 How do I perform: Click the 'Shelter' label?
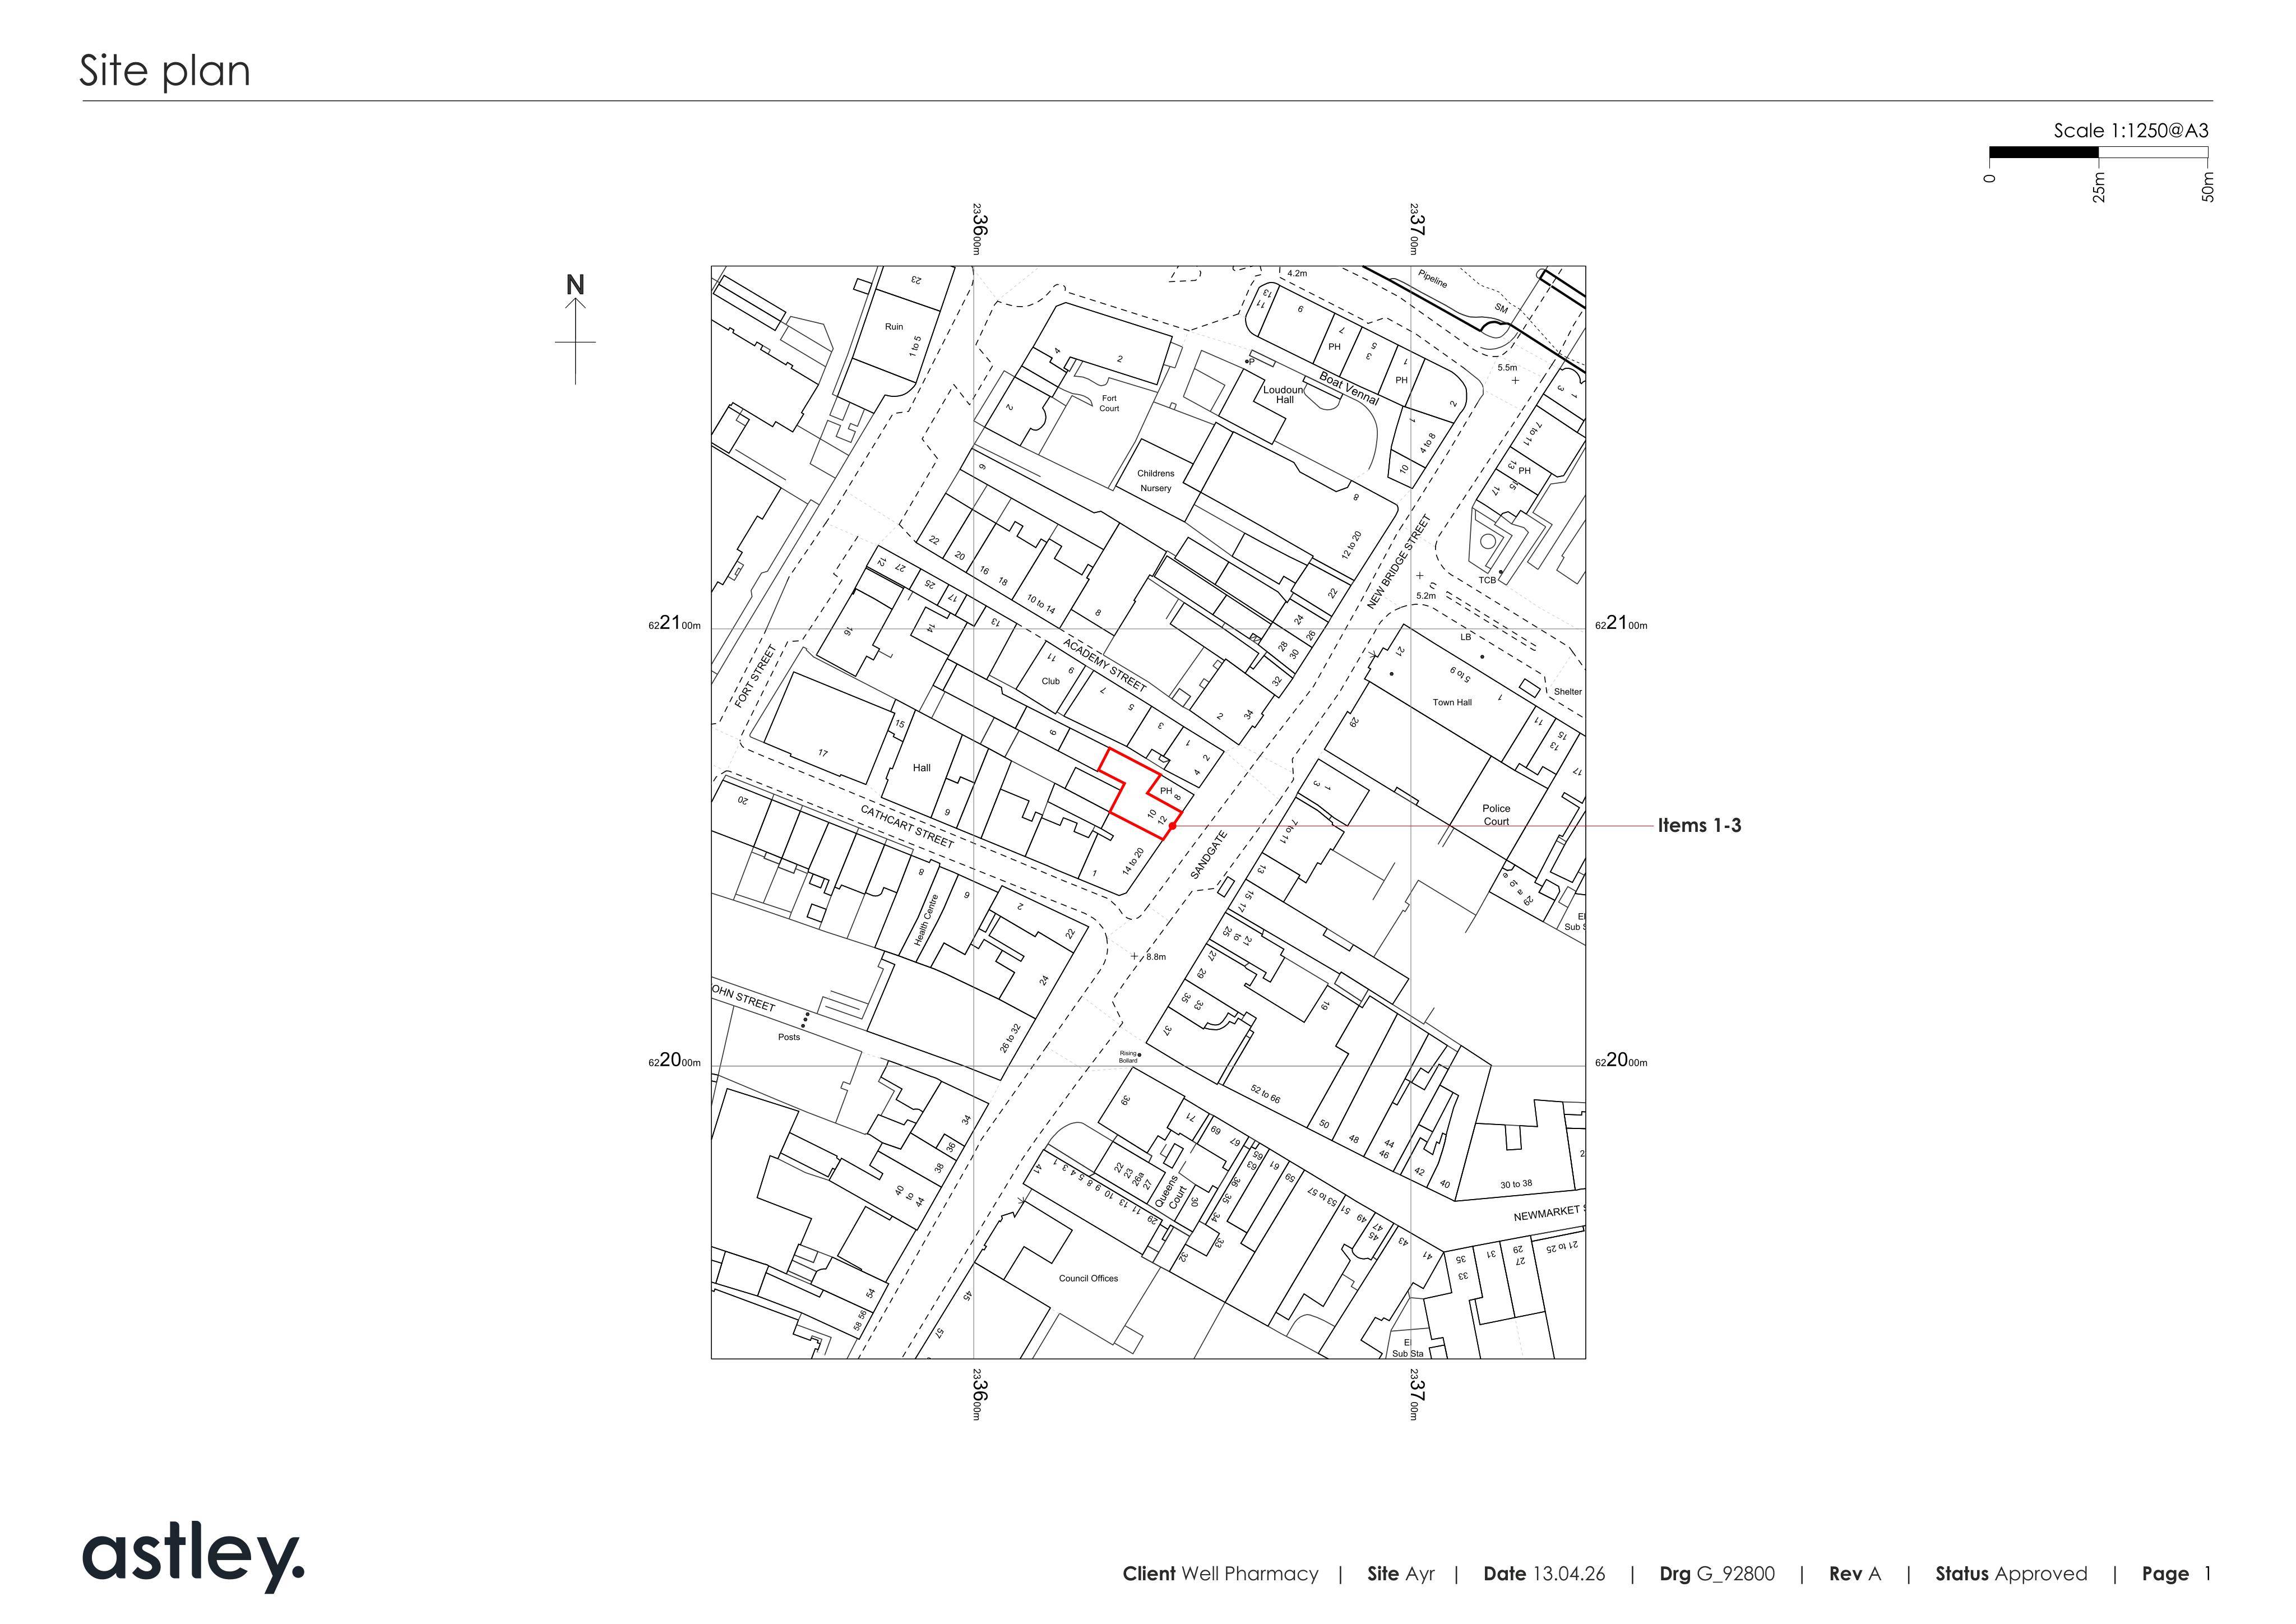[1568, 692]
